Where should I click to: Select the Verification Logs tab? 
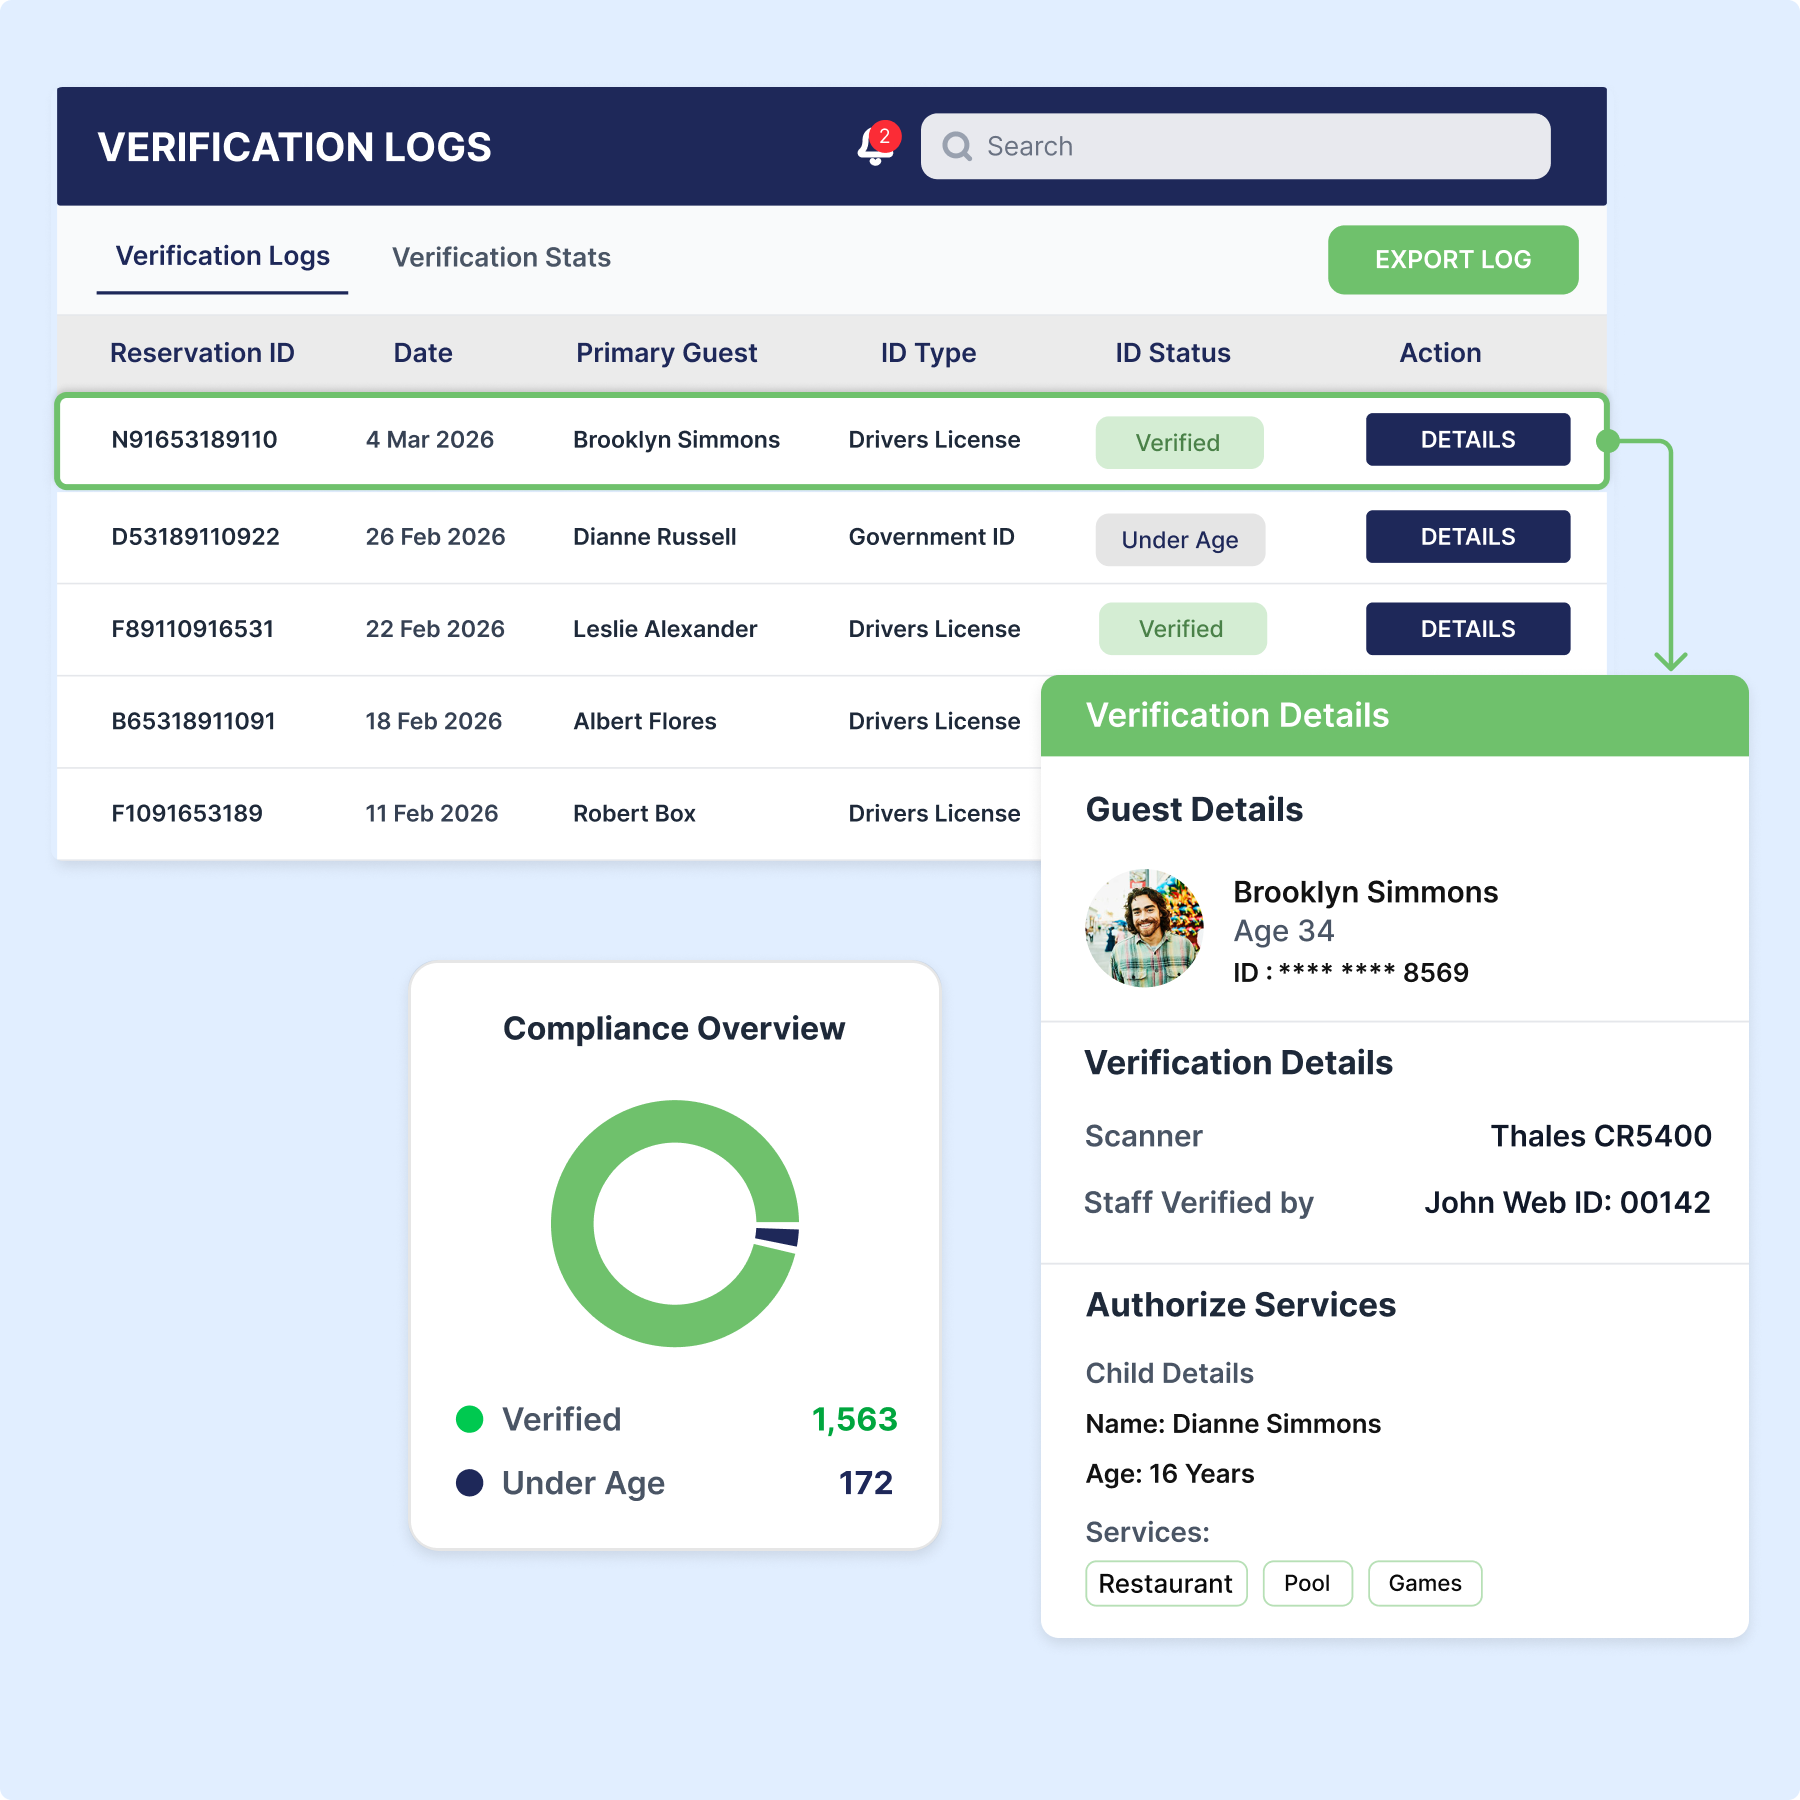222,256
